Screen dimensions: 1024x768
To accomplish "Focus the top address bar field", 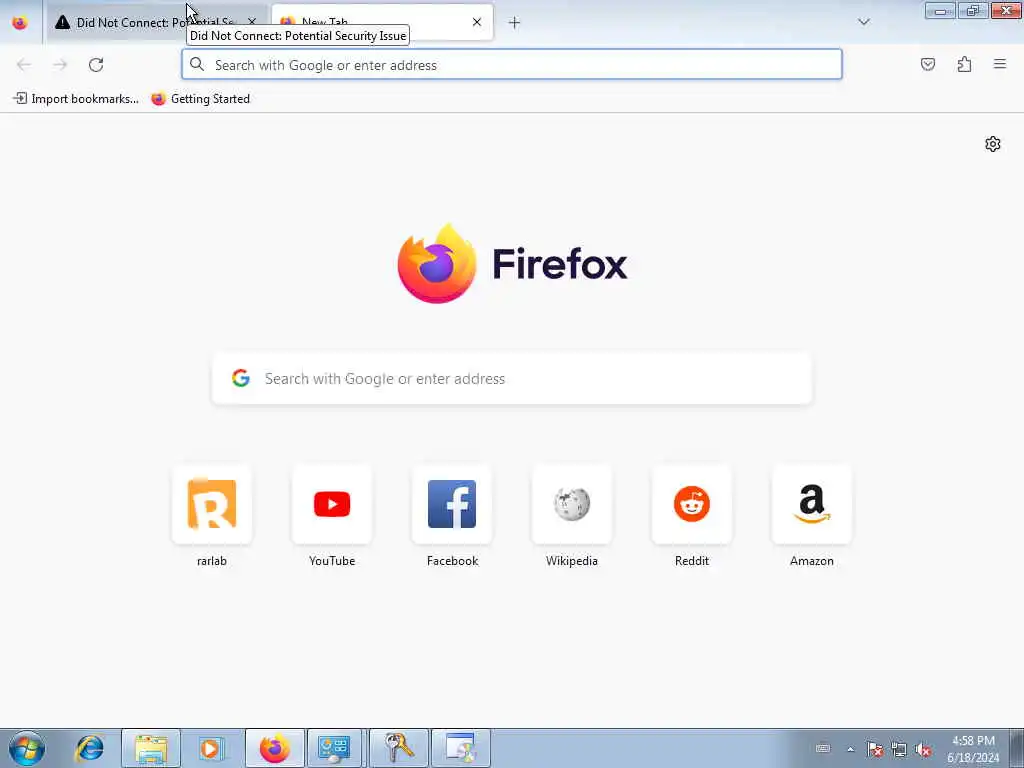I will click(511, 65).
